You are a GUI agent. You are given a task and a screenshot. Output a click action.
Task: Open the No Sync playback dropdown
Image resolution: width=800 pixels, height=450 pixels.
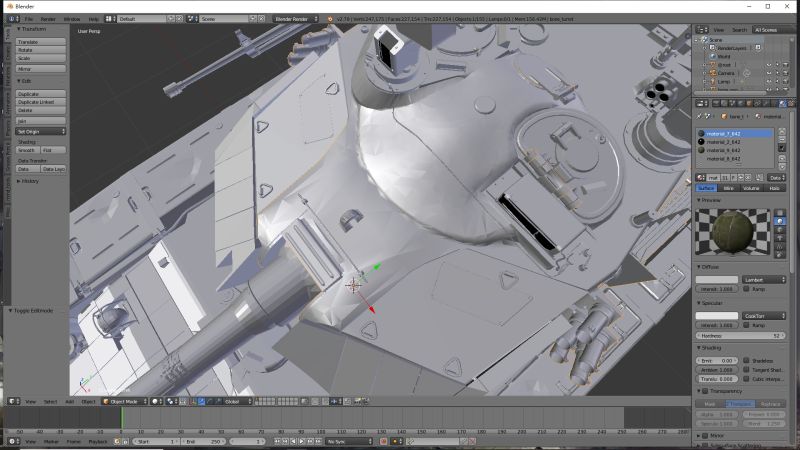click(349, 441)
